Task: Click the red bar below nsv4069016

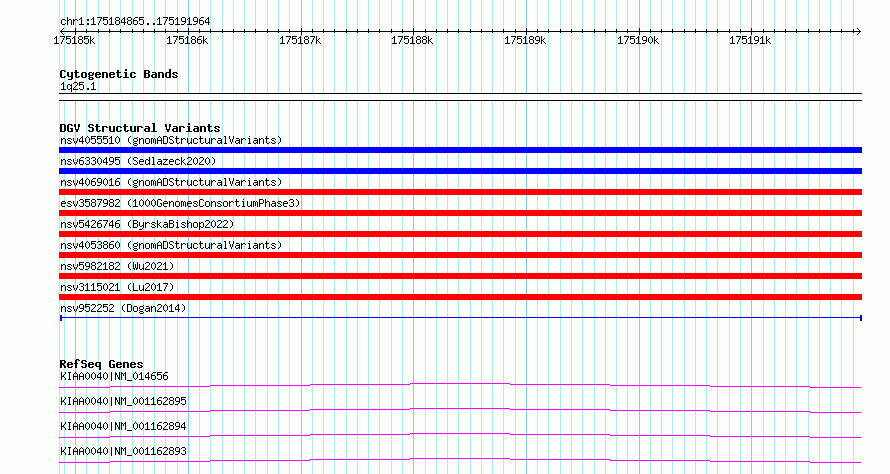Action: (x=460, y=192)
